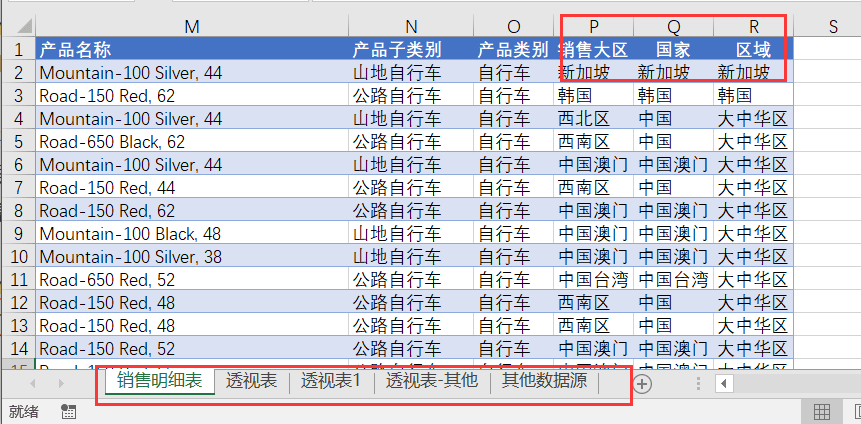Select 韩国 in the 国家 column
This screenshot has height=424, width=861.
tap(674, 96)
